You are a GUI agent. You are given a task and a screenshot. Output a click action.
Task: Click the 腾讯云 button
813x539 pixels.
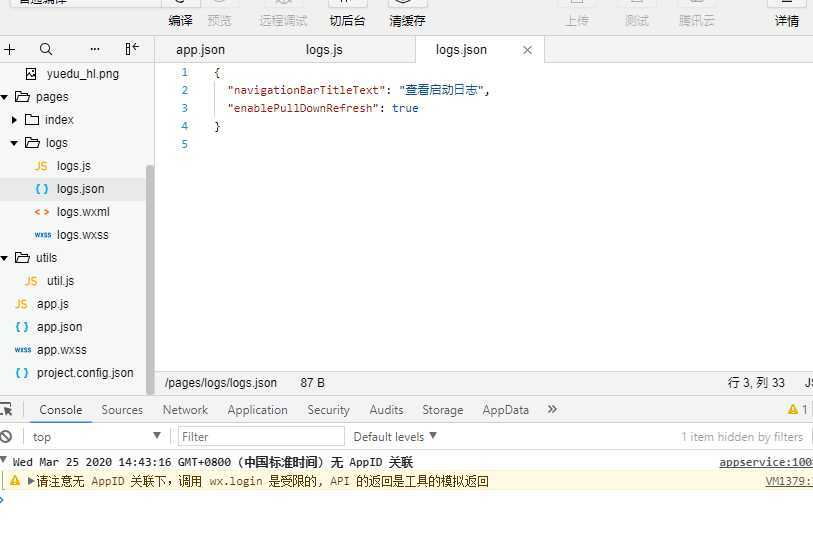coord(697,21)
